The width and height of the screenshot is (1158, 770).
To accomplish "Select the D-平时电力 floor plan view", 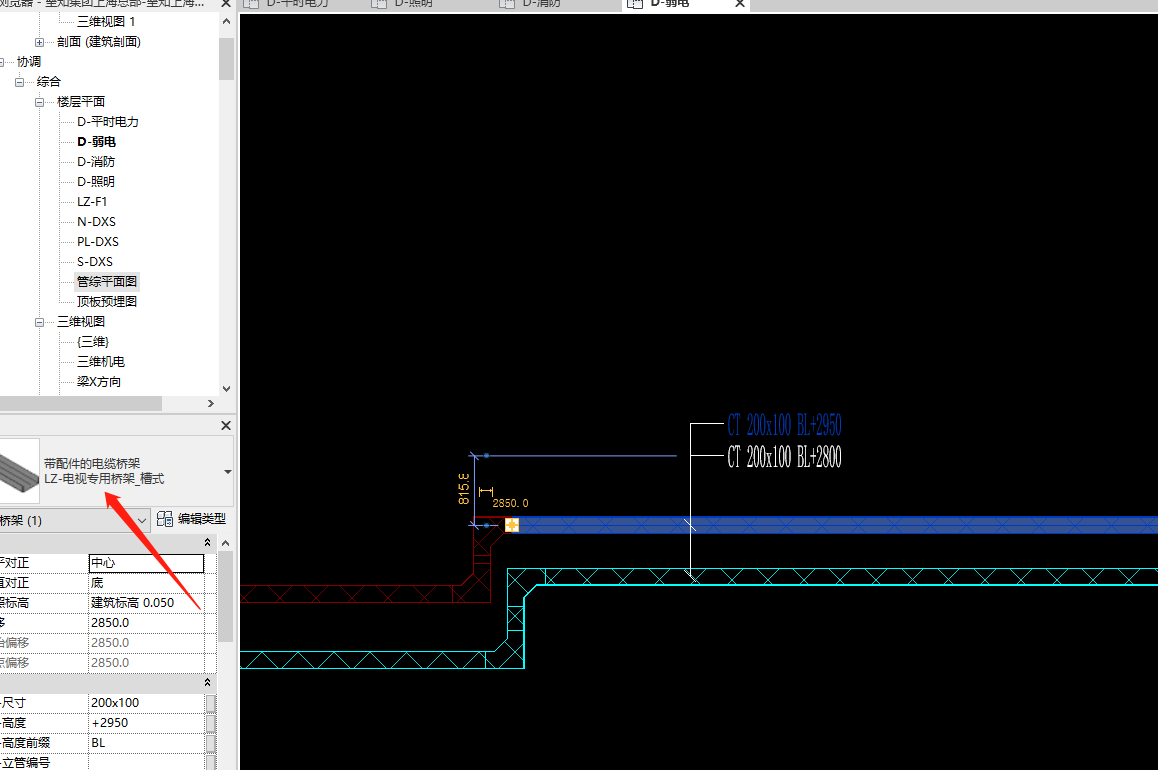I will click(x=107, y=122).
